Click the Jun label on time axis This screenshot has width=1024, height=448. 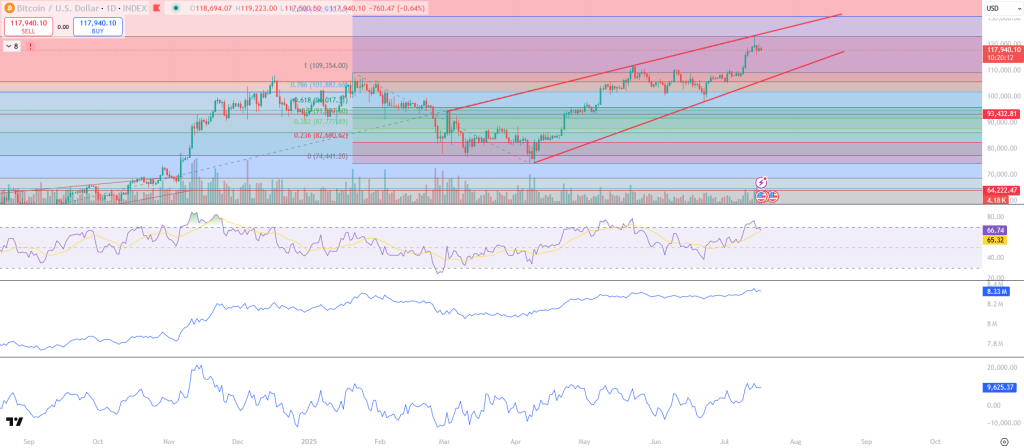coord(656,441)
